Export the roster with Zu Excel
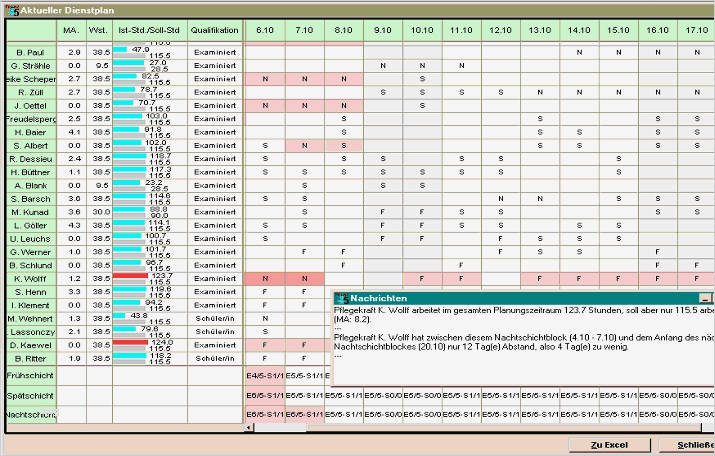715x456 pixels. tap(609, 445)
